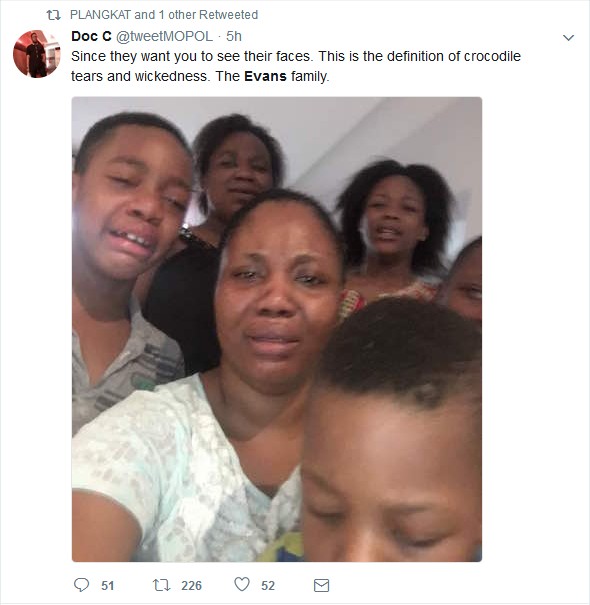
Task: Open the bold Evans search term
Action: coord(265,76)
